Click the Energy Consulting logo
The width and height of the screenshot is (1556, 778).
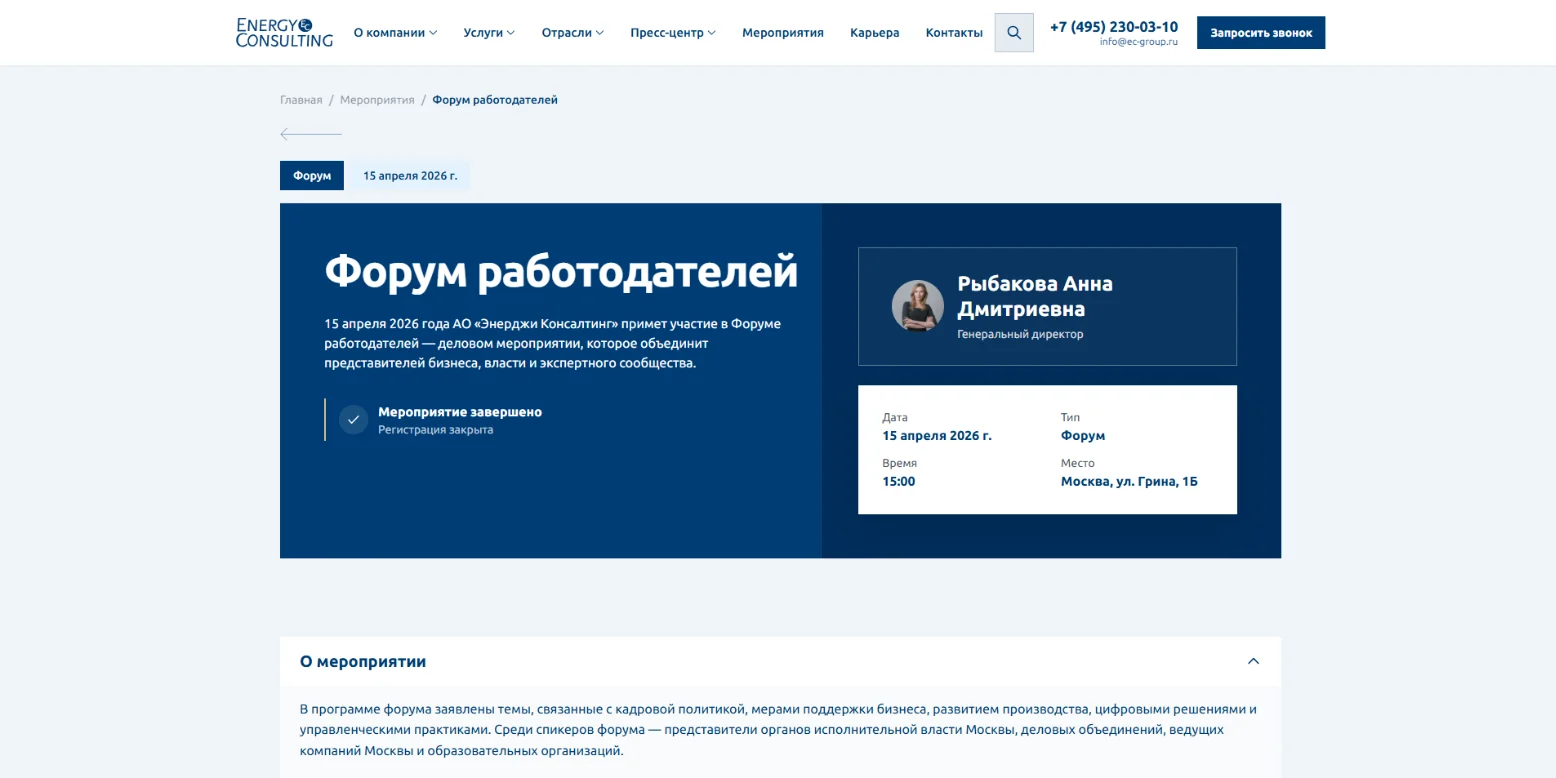click(x=284, y=33)
